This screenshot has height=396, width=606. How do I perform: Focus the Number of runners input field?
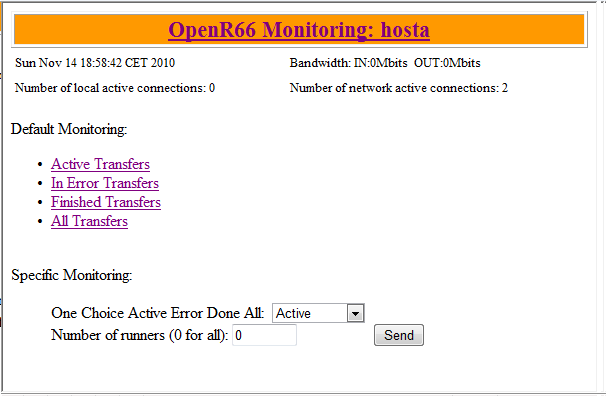click(264, 335)
